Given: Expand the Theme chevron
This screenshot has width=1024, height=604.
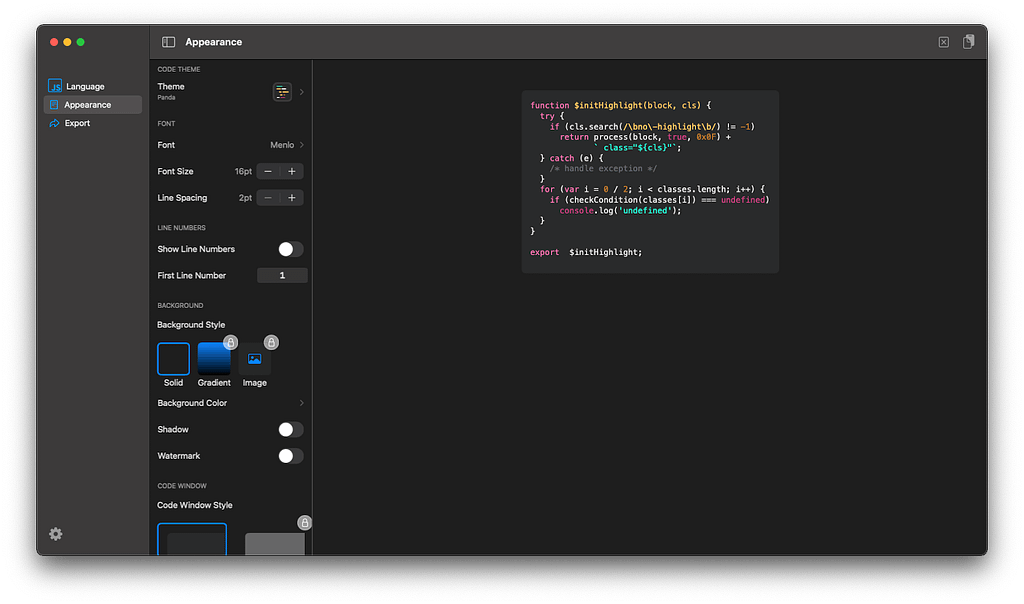Looking at the screenshot, I should coord(302,92).
